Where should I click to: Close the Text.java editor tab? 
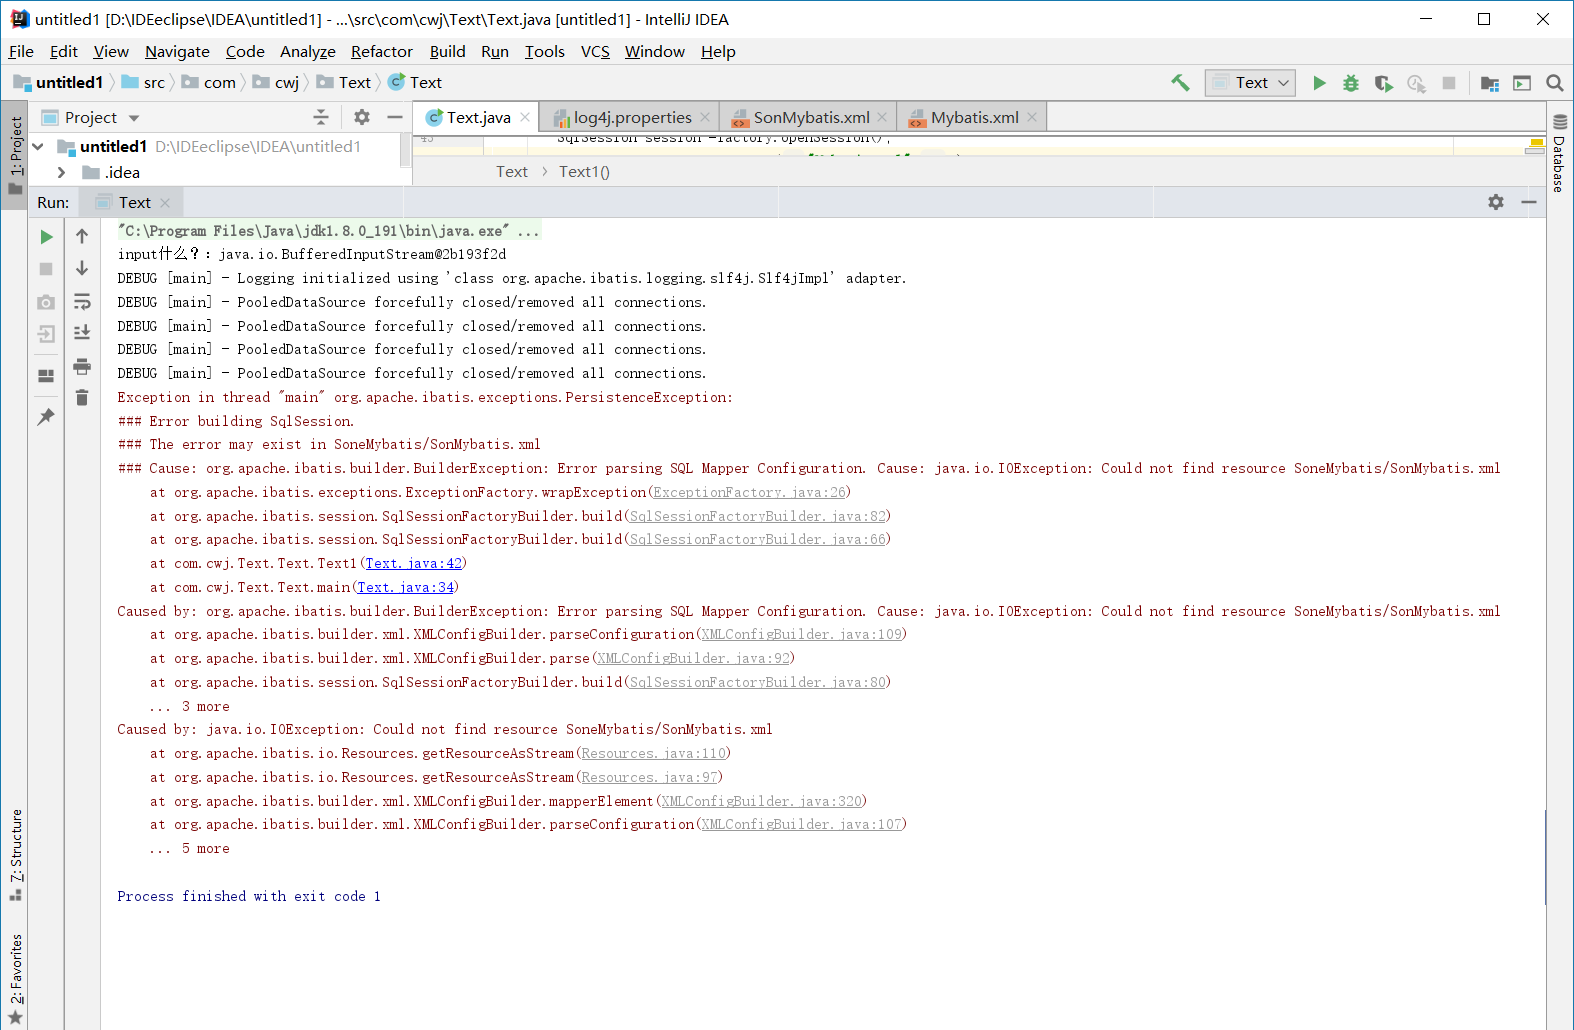(x=525, y=118)
